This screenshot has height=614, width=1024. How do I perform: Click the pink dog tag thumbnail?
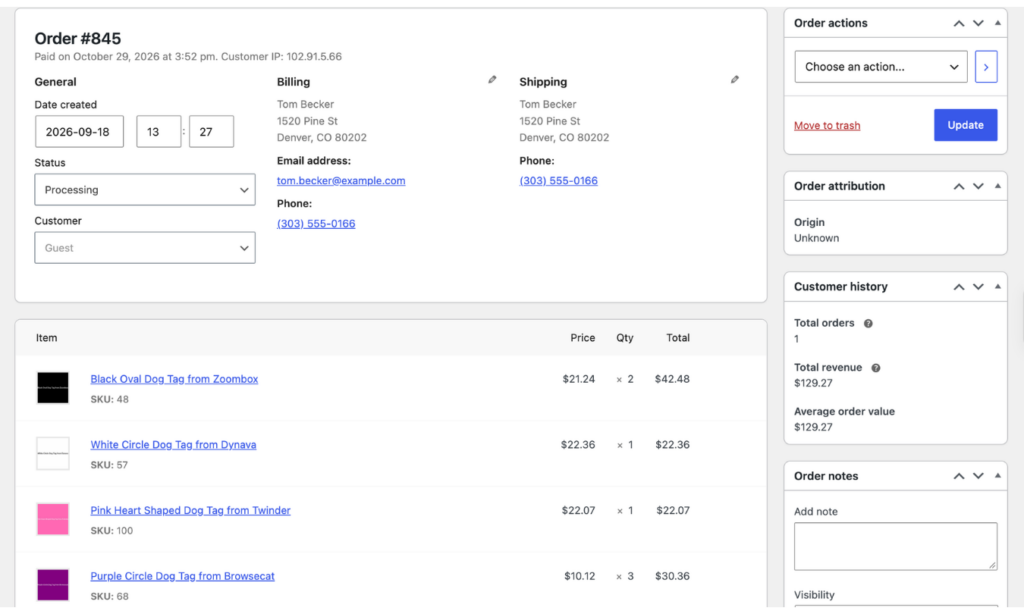pos(53,519)
